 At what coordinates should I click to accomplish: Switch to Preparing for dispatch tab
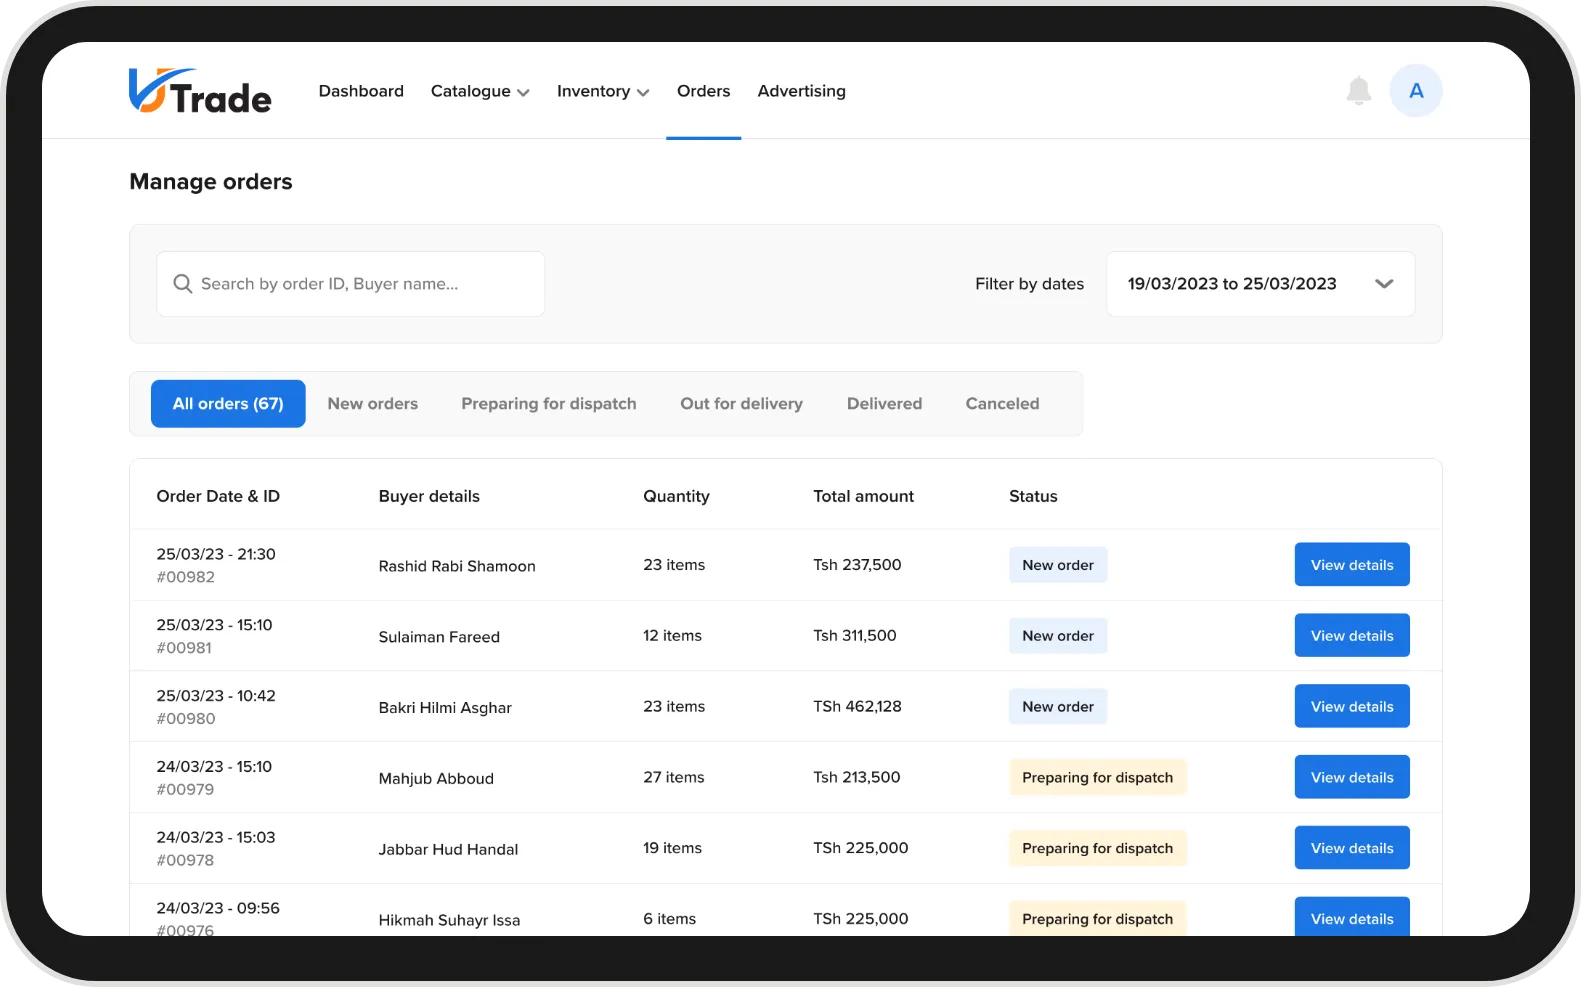tap(548, 404)
